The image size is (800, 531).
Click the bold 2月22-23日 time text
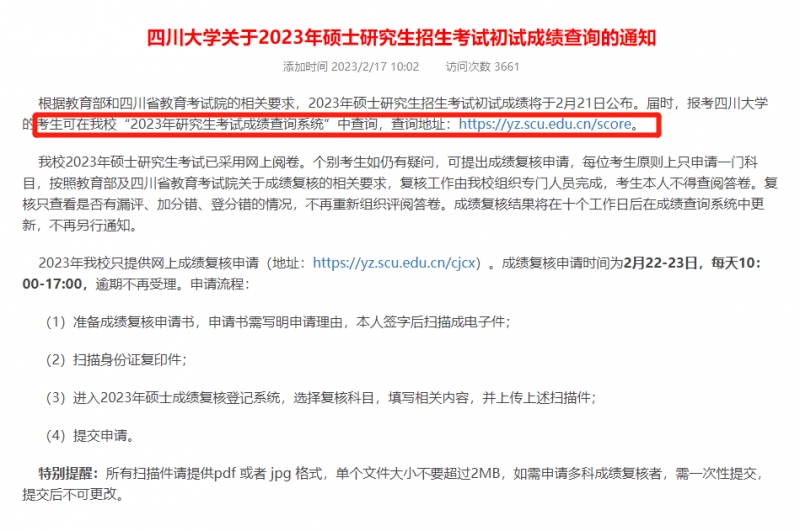tap(660, 263)
